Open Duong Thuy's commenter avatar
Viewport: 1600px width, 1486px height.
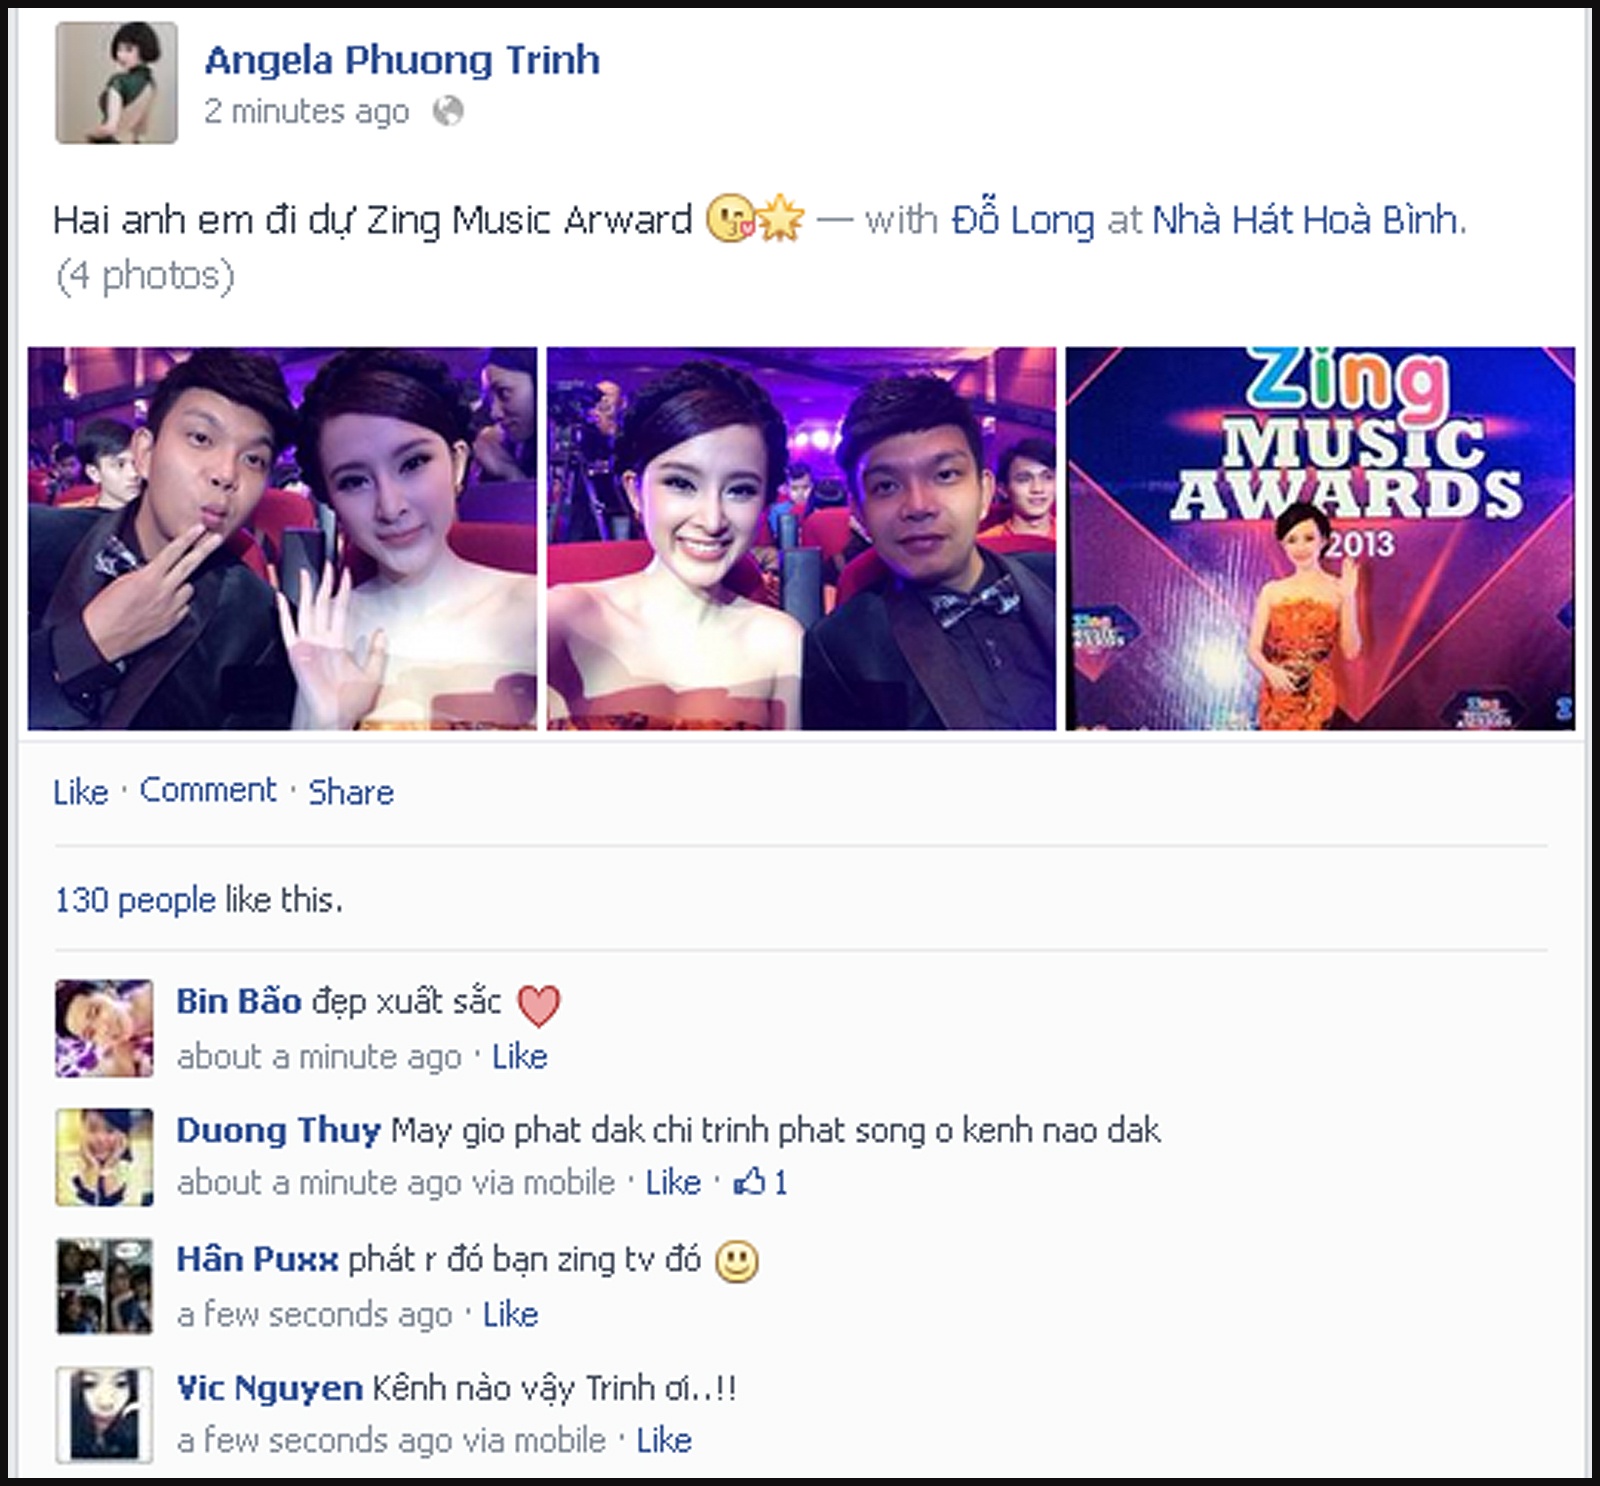pos(104,1157)
